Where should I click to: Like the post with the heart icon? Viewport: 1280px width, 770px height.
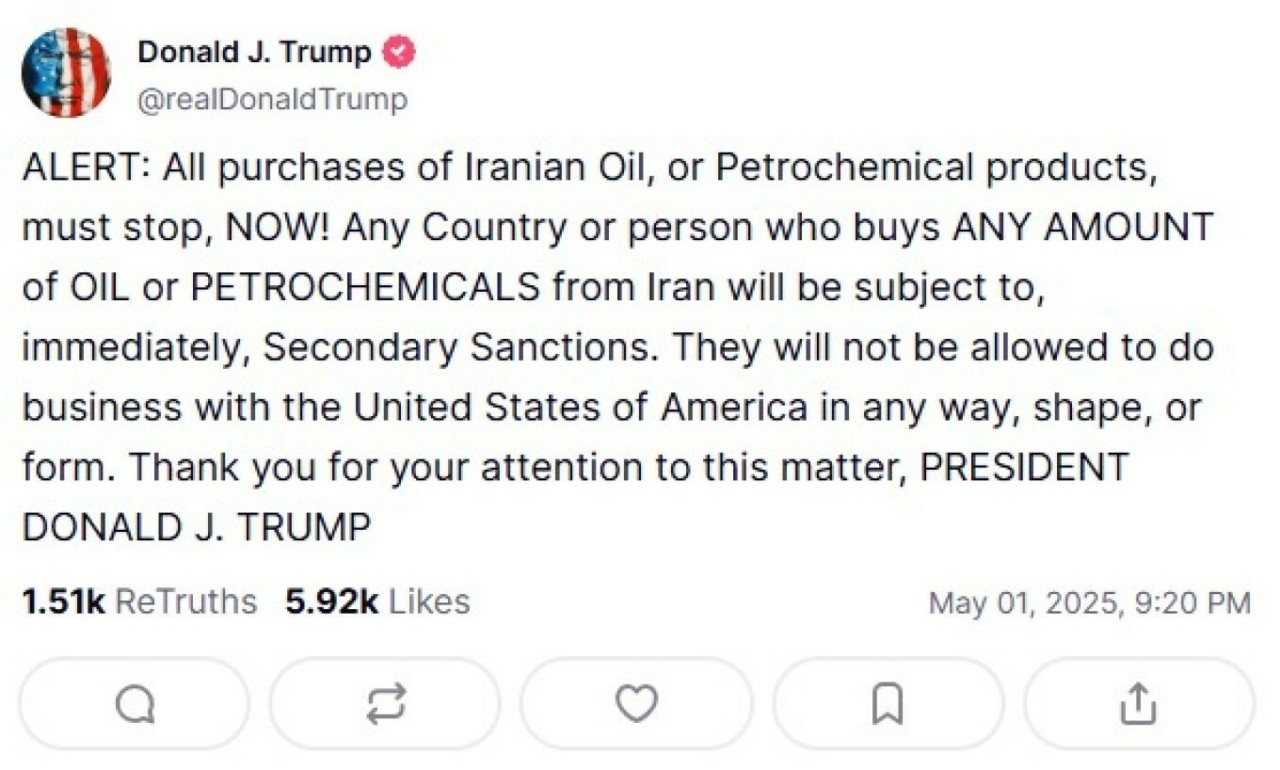636,704
